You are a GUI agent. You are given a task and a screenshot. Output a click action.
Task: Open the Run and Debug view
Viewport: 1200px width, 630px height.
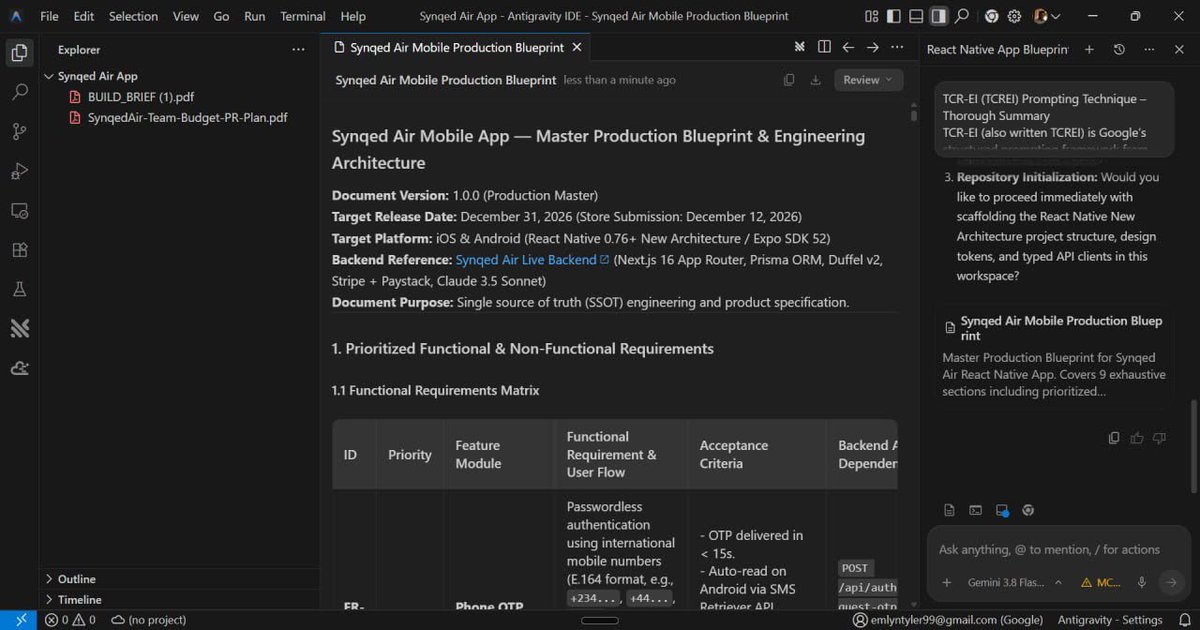[x=19, y=171]
